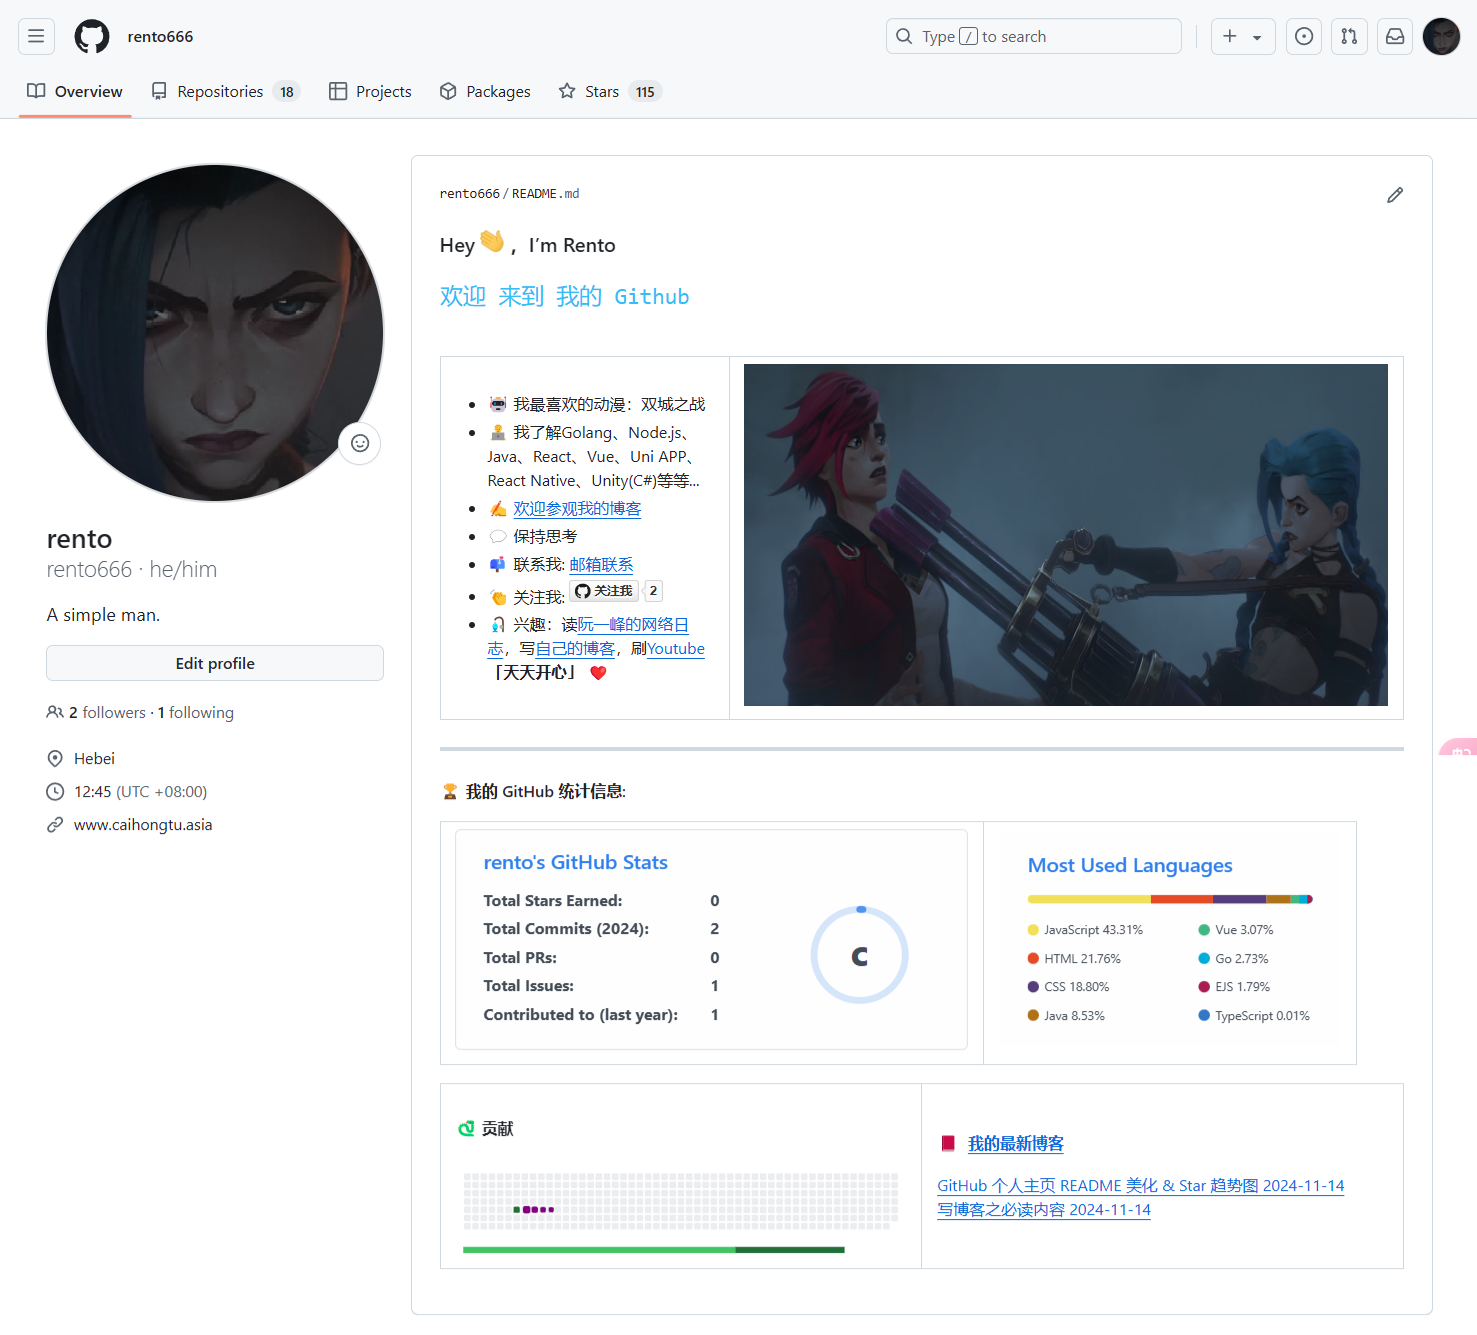Click the C grade rank circle
The width and height of the screenshot is (1477, 1335).
[860, 956]
